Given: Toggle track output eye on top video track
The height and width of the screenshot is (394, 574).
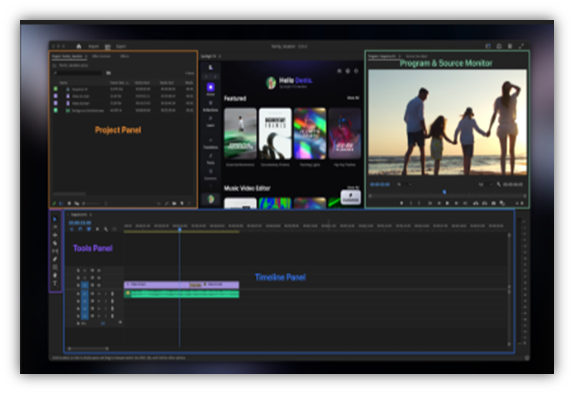Looking at the screenshot, I should (99, 271).
